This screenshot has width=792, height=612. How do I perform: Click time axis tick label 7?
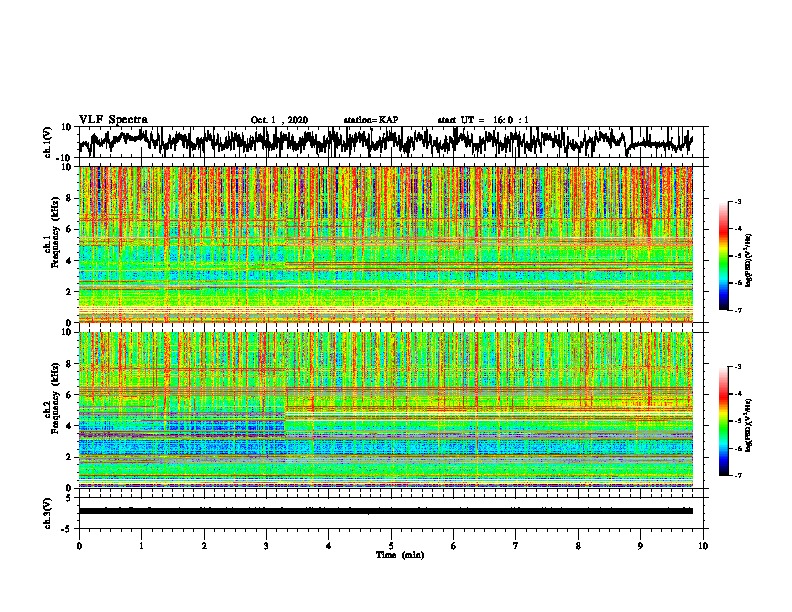pos(516,546)
